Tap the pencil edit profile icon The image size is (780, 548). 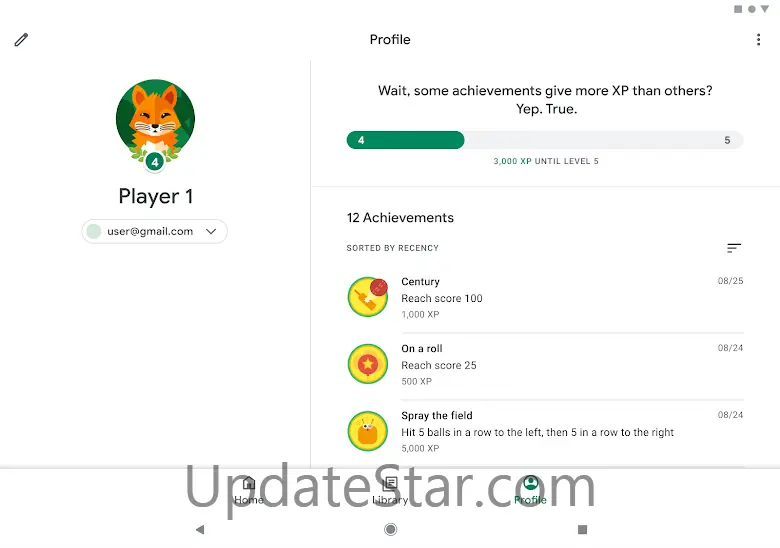[x=21, y=40]
